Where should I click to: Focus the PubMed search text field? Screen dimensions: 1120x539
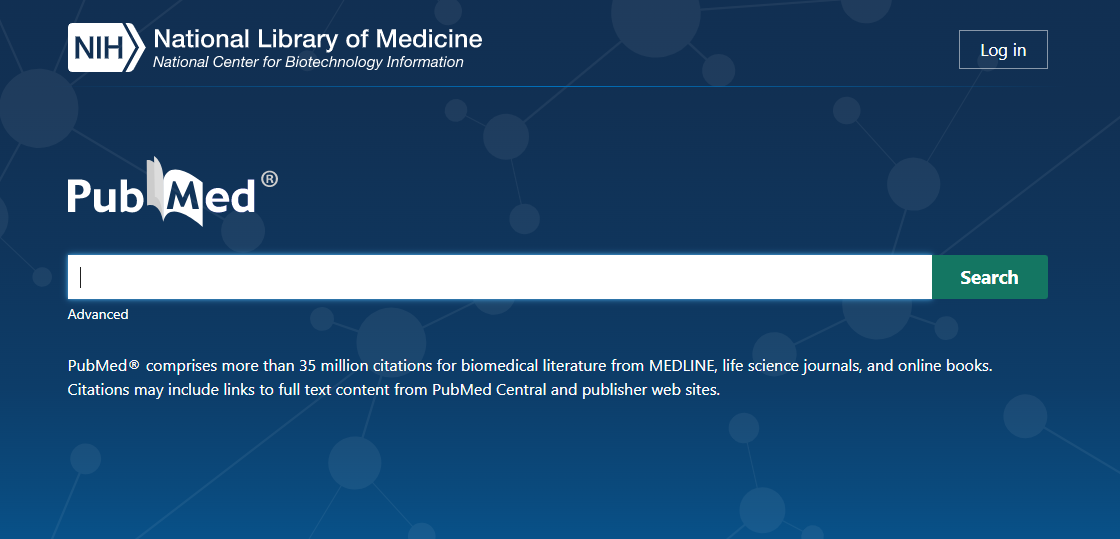pos(500,277)
